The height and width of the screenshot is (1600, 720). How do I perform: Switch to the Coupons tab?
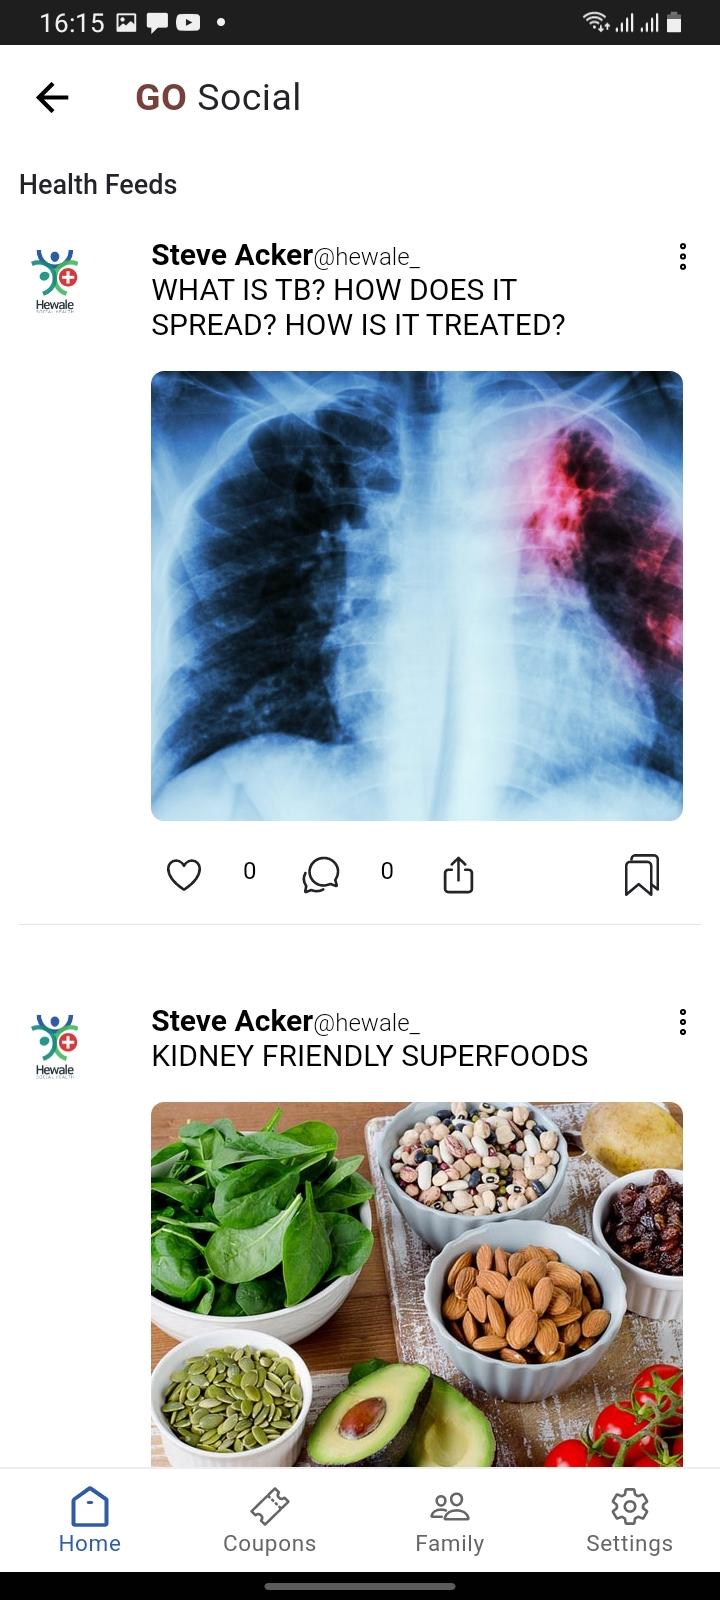point(270,1521)
